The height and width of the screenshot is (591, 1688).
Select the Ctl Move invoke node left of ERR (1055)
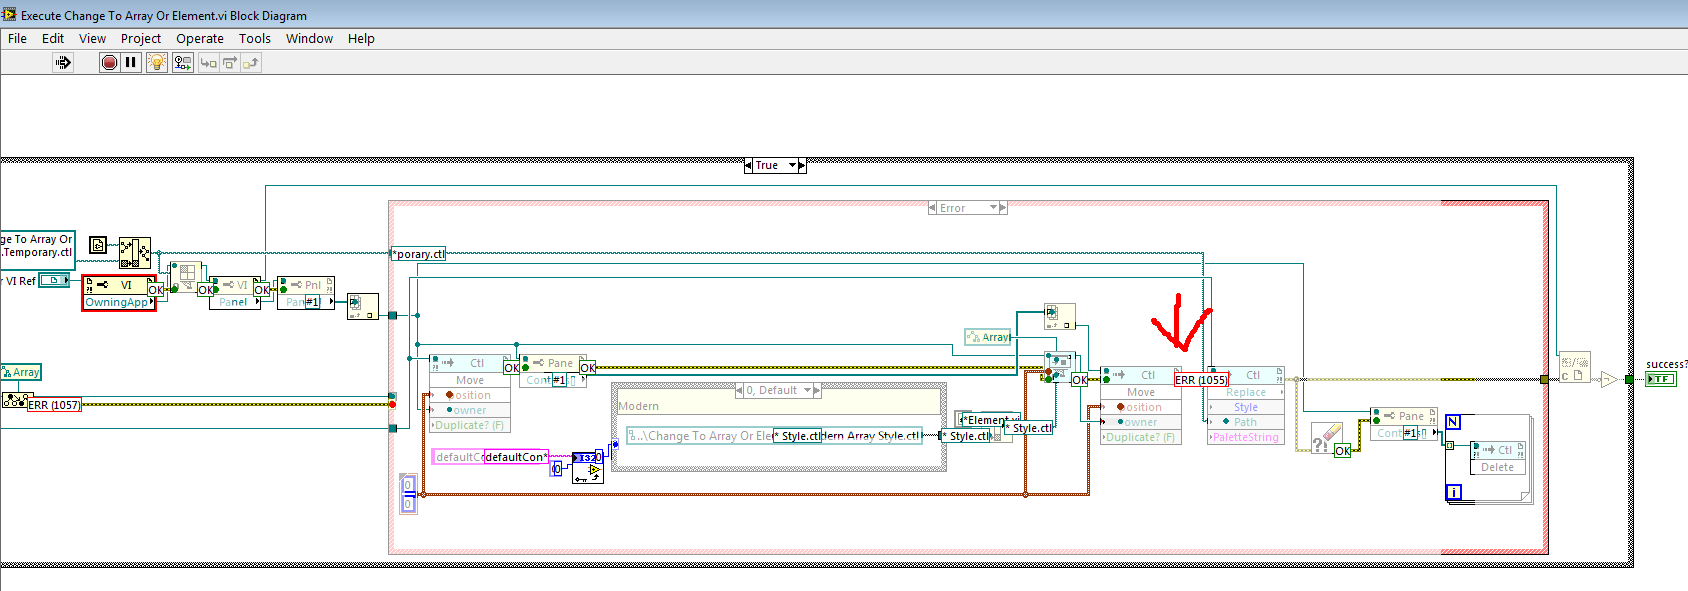1141,405
